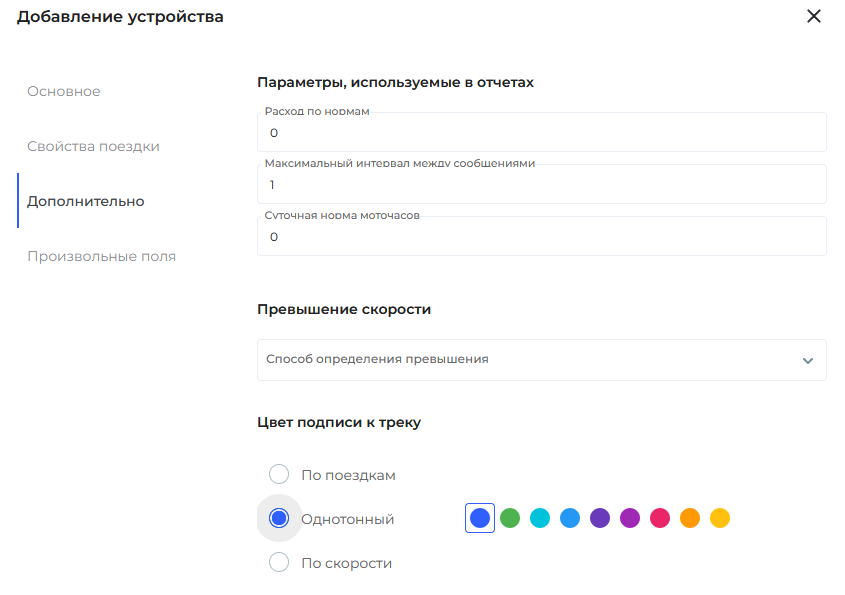Enable the По скорости radio button
The width and height of the screenshot is (845, 595).
coord(279,562)
